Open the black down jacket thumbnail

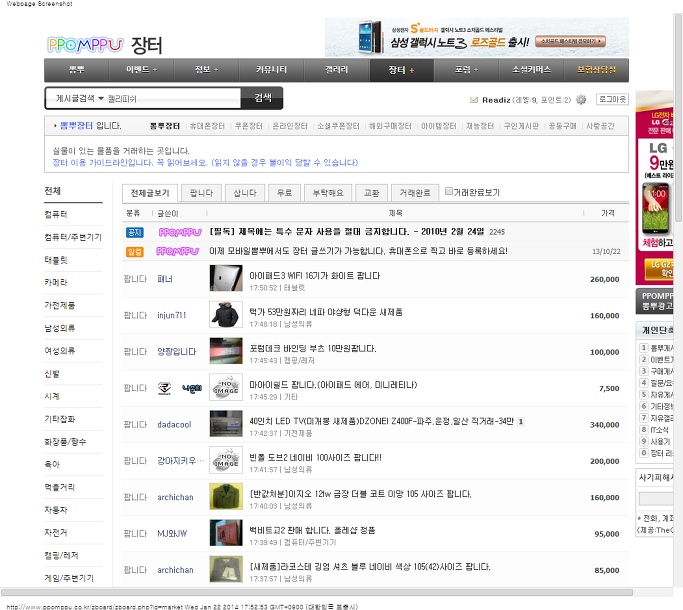[226, 315]
